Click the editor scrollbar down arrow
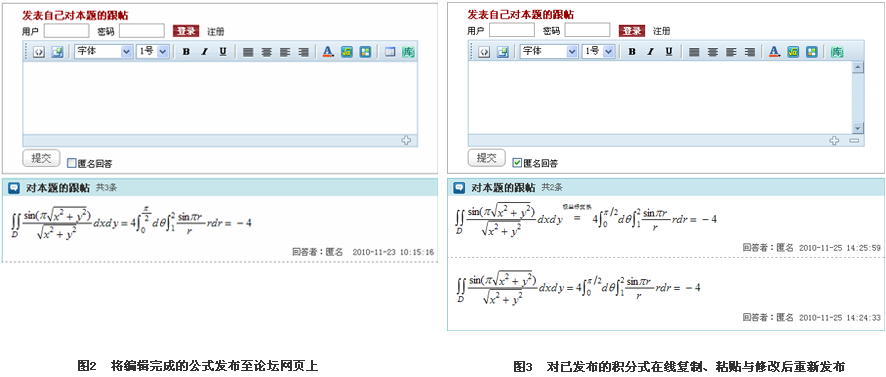Viewport: 886px width, 377px height. [x=858, y=128]
